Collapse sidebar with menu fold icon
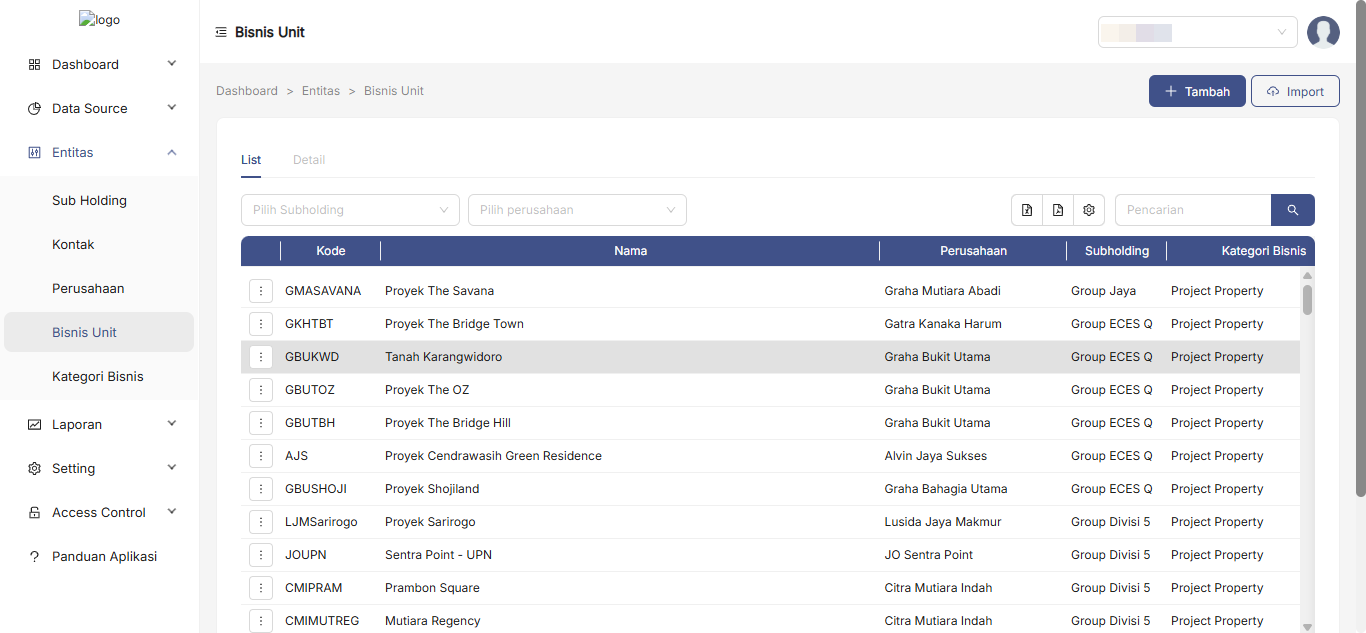Viewport: 1366px width, 633px height. 221,32
